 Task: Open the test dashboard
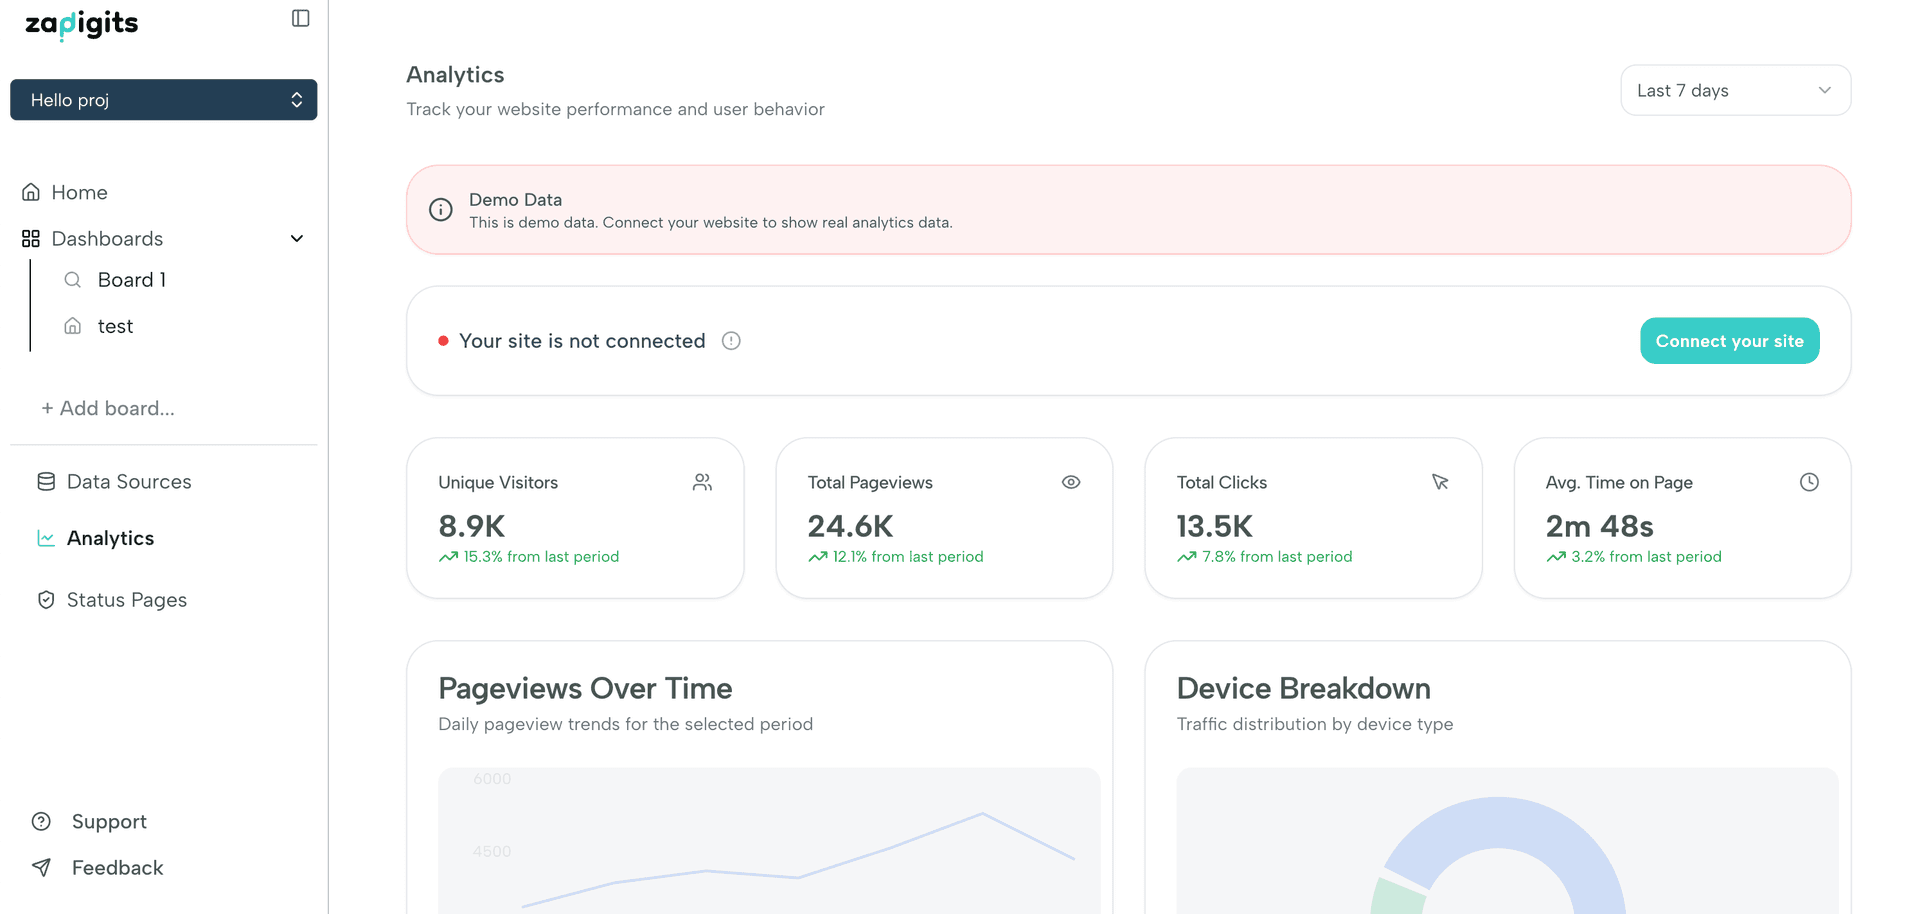point(115,326)
